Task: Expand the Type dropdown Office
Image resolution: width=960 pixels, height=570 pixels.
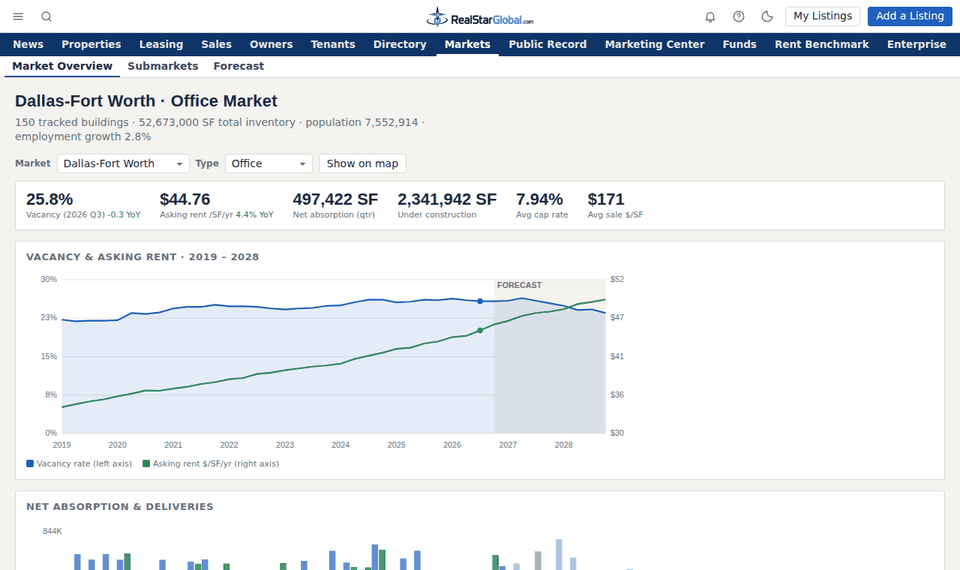Action: pyautogui.click(x=269, y=163)
